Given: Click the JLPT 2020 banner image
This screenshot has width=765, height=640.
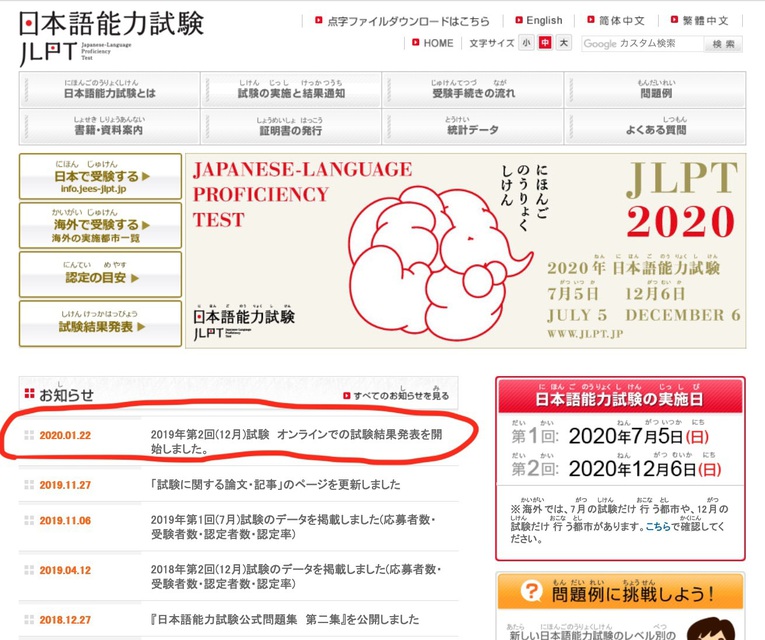Looking at the screenshot, I should [x=465, y=251].
